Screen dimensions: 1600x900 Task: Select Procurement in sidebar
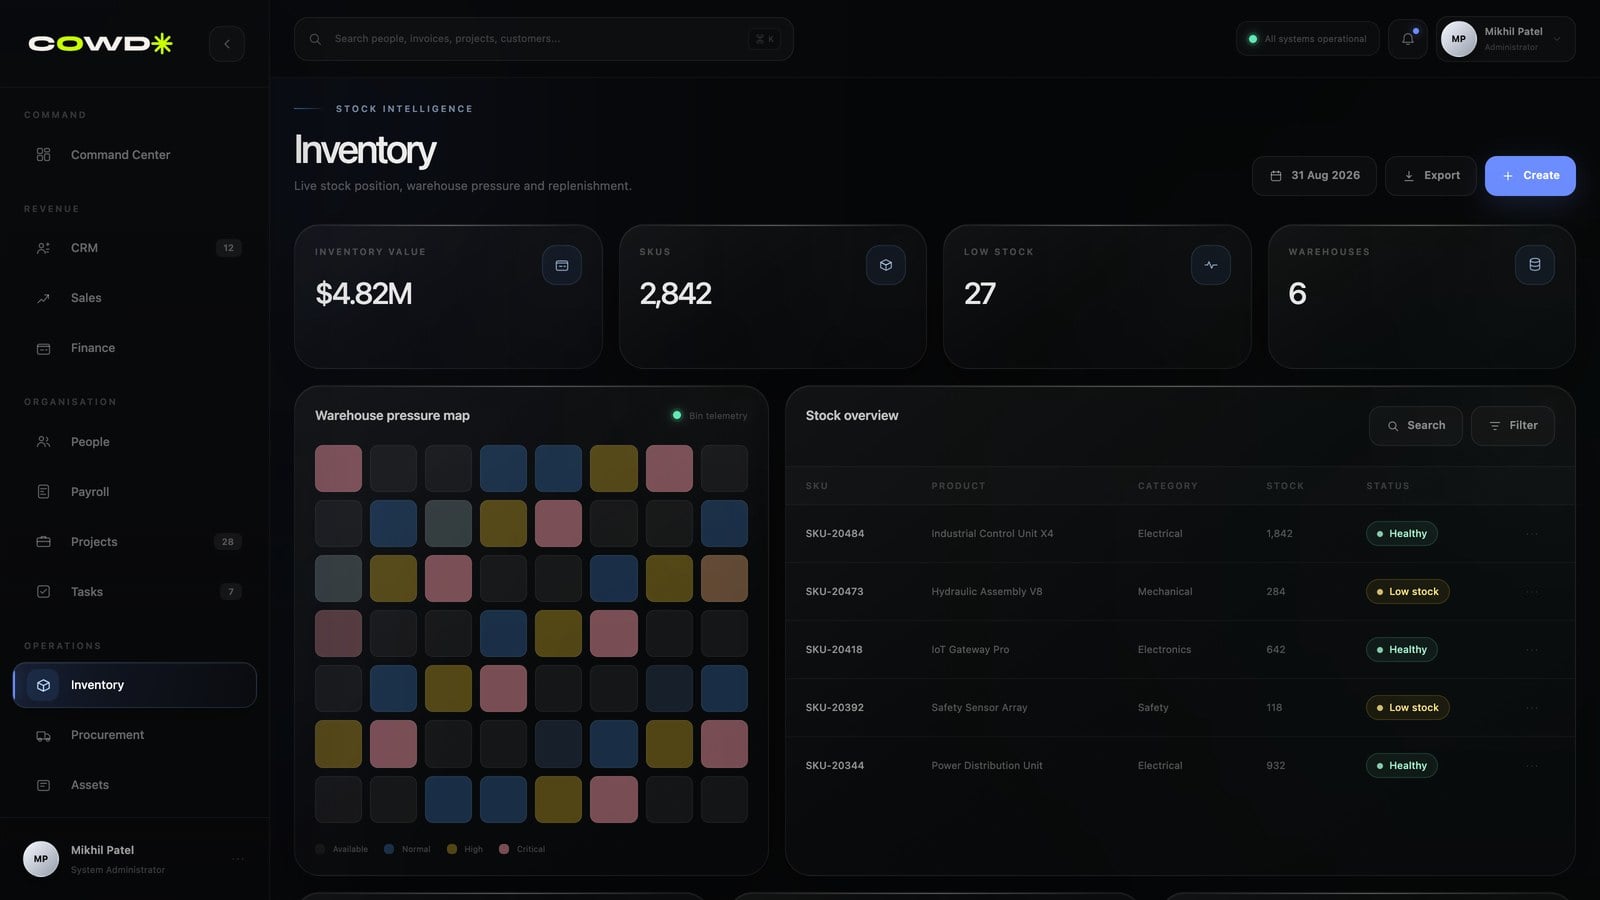135,735
